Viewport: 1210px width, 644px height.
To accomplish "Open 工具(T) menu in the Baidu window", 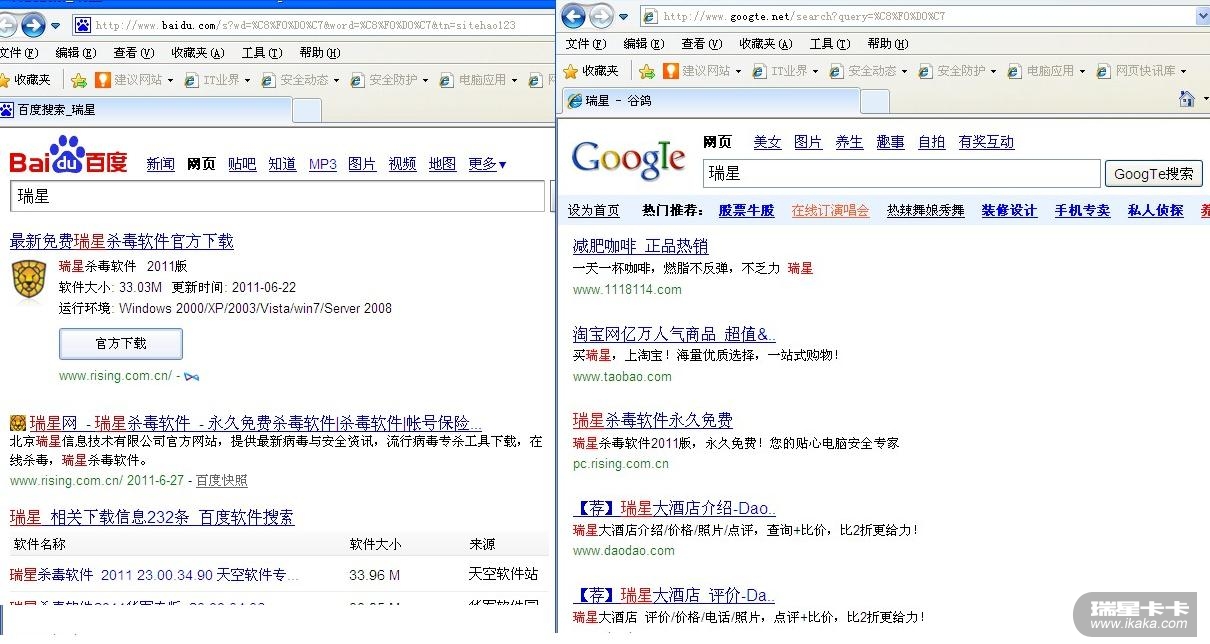I will (261, 53).
